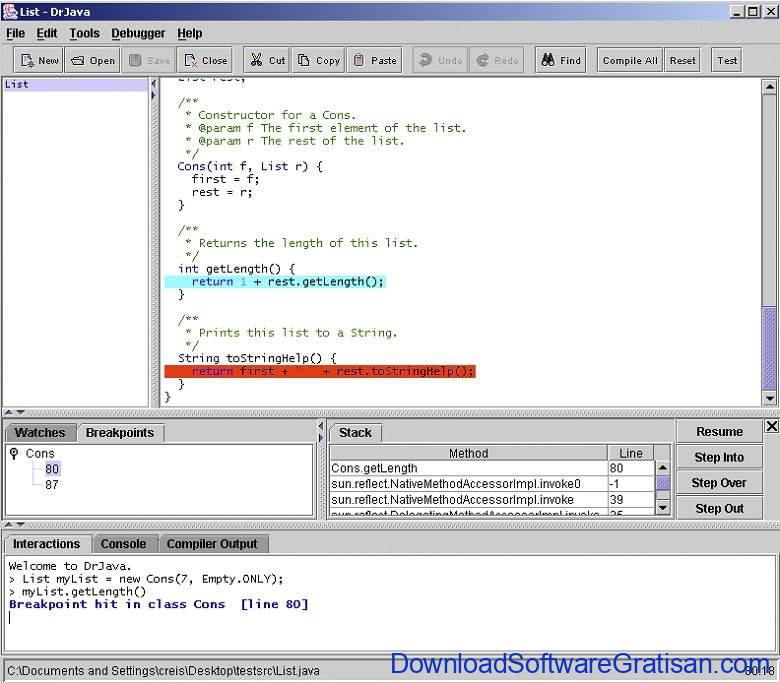Click the stack table scroll down arrow
The width and height of the screenshot is (780, 683).
click(x=663, y=508)
